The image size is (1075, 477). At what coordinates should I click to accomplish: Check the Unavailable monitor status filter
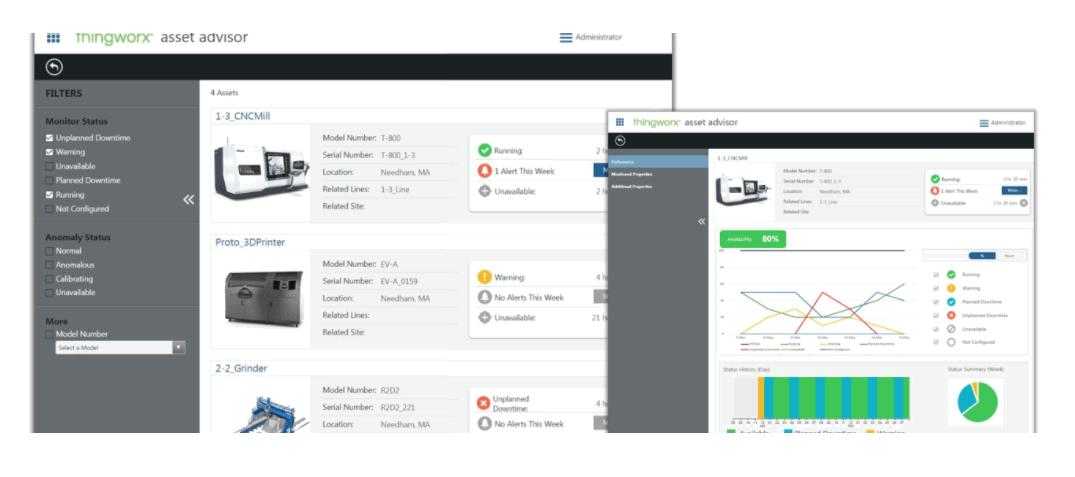49,167
